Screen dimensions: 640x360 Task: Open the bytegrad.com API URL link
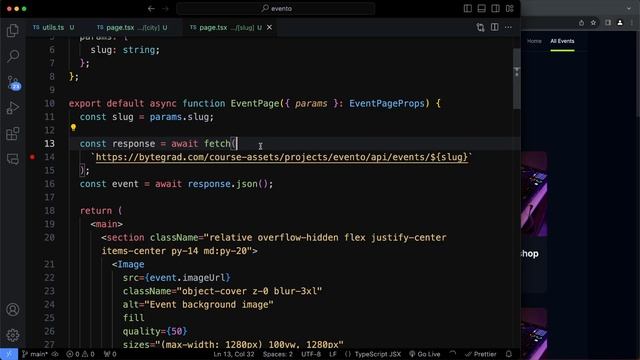pos(282,157)
